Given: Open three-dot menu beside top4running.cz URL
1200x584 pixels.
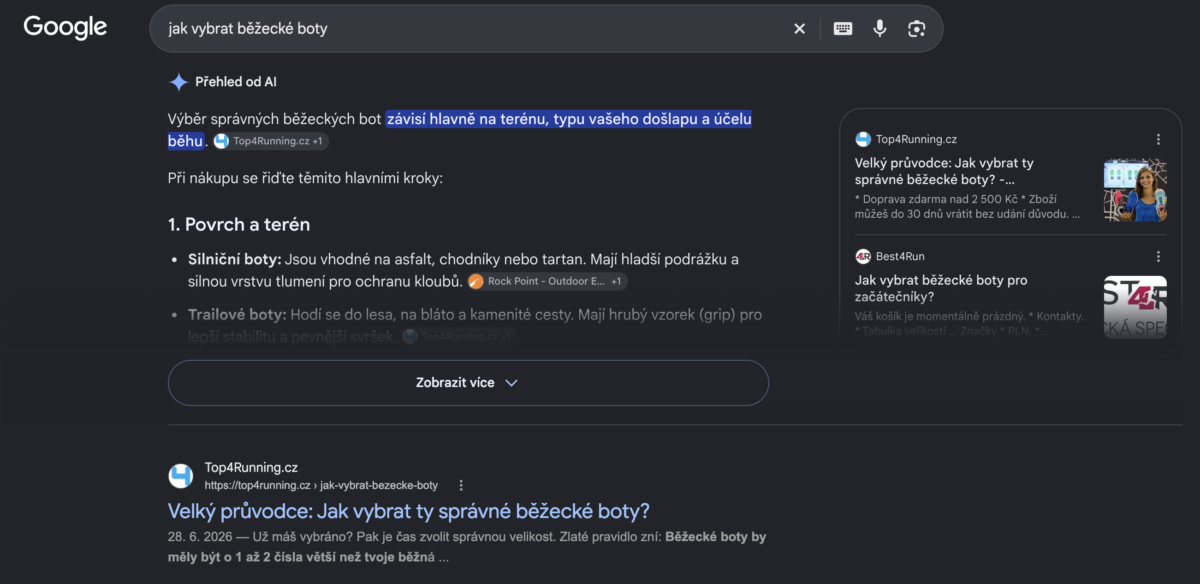Looking at the screenshot, I should click(461, 485).
